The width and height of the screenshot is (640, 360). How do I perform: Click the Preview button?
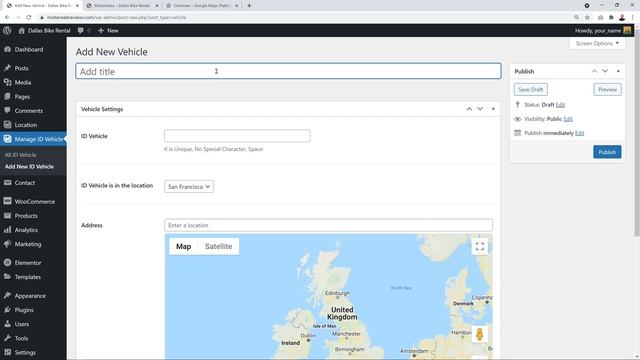pos(607,90)
